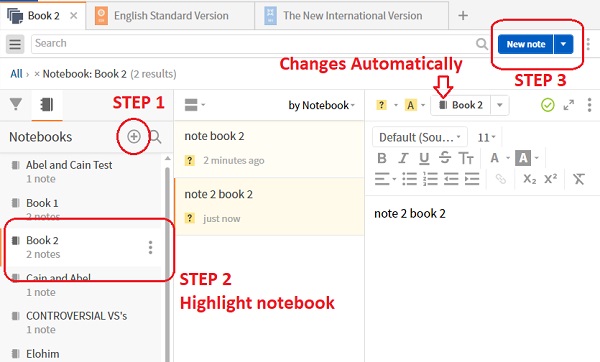600x362 pixels.
Task: Open The New International Version tab
Action: (351, 16)
